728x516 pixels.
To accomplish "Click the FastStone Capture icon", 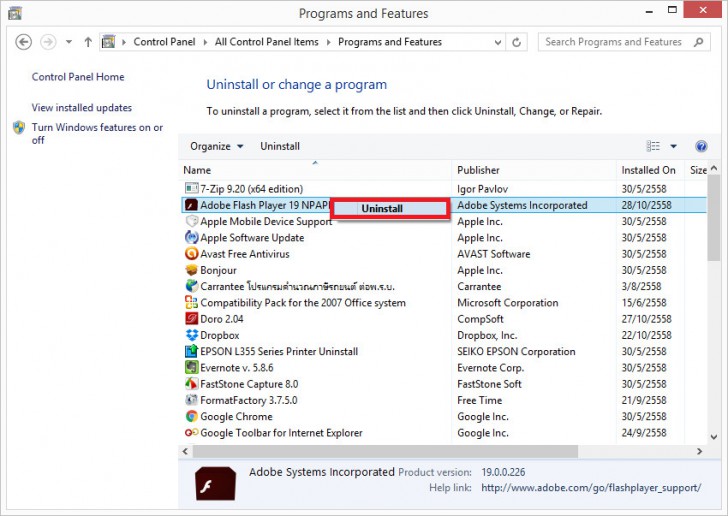I will [x=191, y=384].
